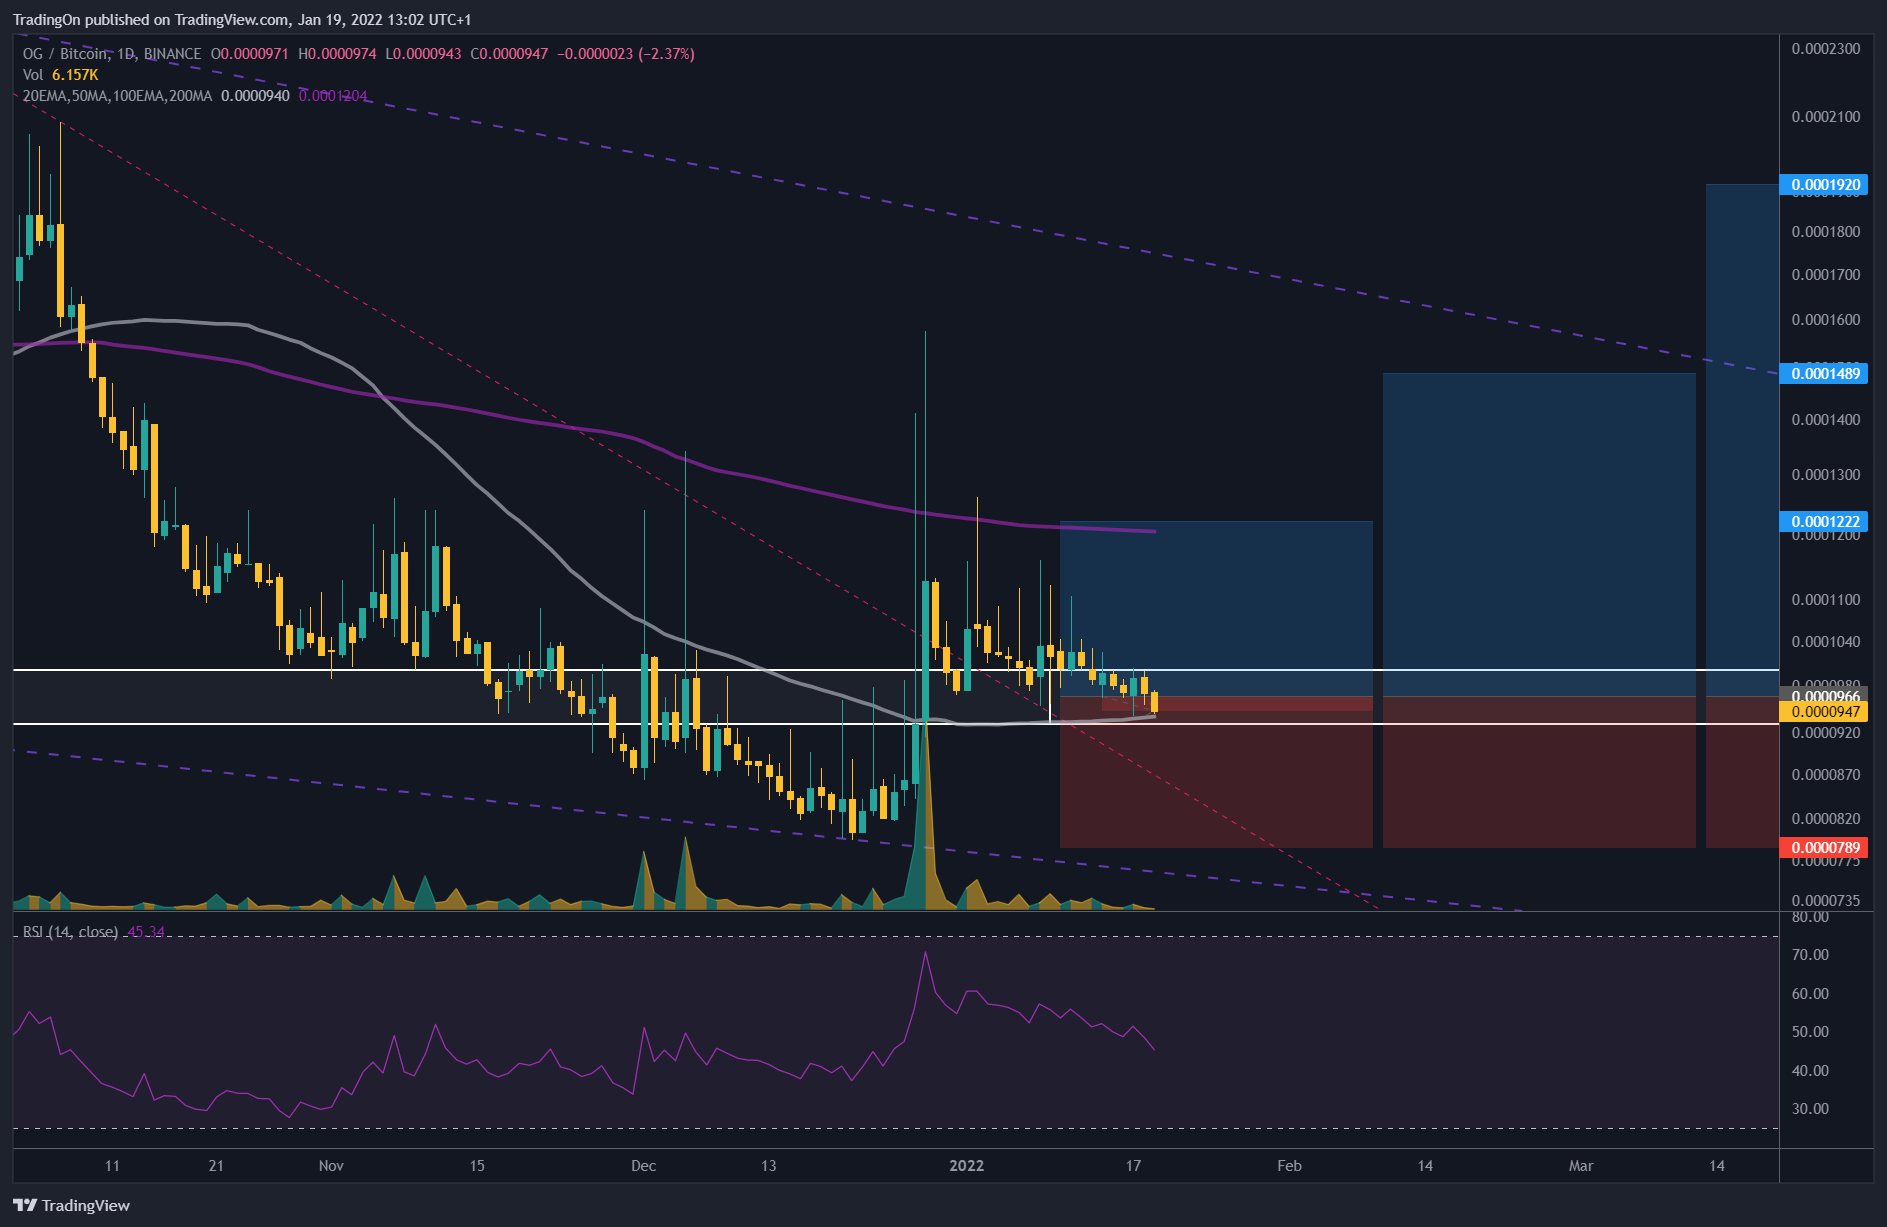Click the 0.0001700 price axis label
This screenshot has width=1887, height=1227.
pyautogui.click(x=1826, y=275)
